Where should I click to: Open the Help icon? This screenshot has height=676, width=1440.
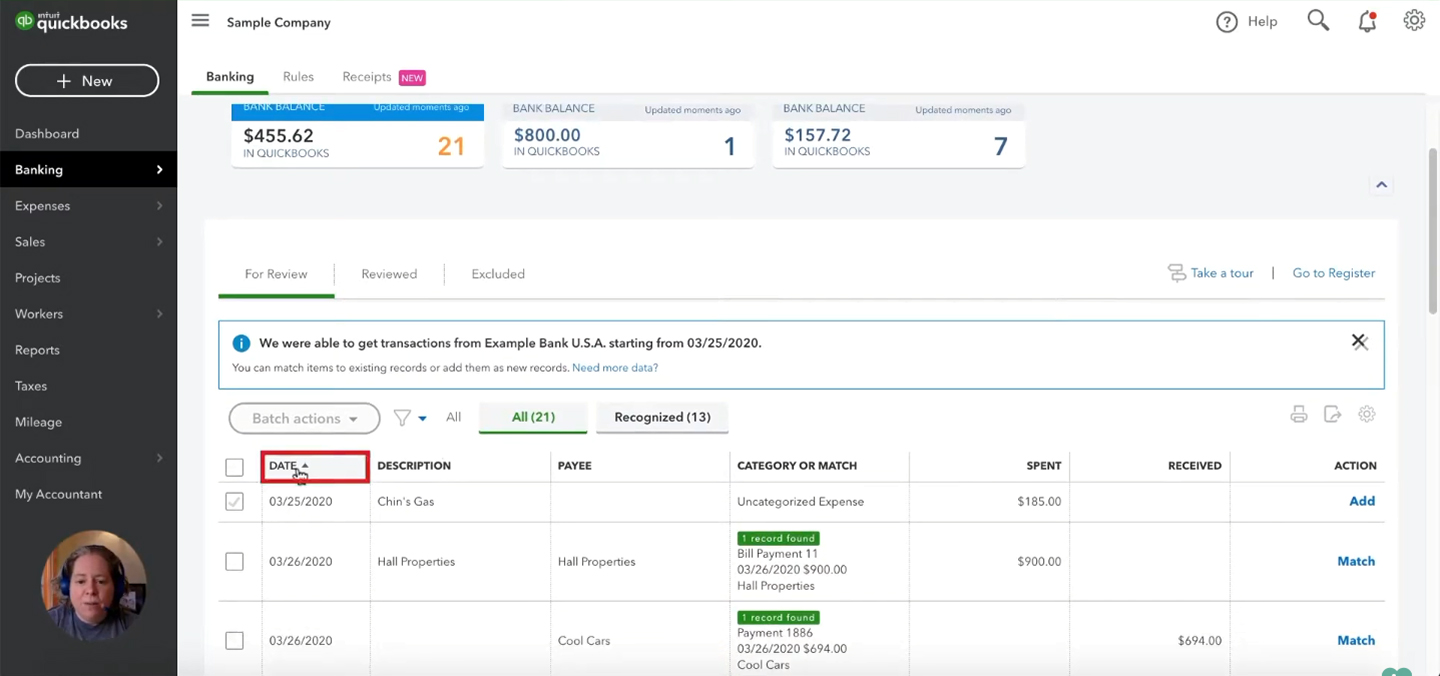point(1227,22)
